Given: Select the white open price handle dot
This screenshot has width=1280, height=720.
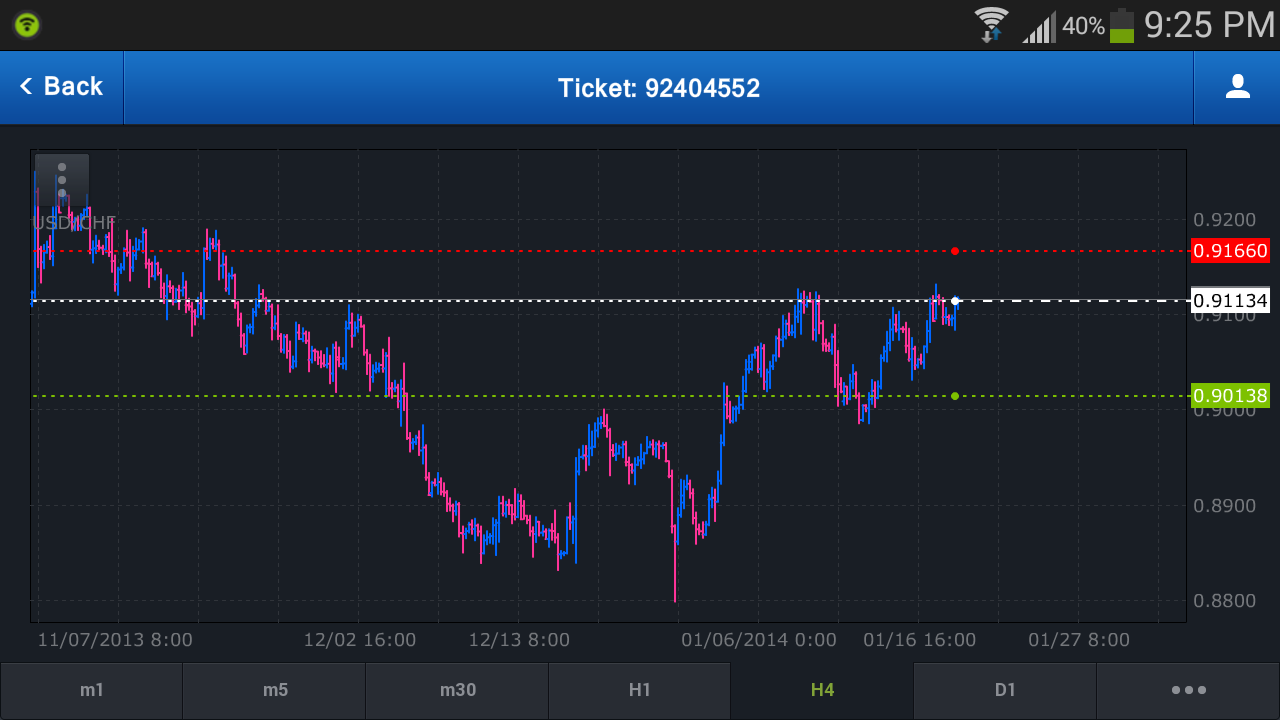Looking at the screenshot, I should click(x=955, y=300).
